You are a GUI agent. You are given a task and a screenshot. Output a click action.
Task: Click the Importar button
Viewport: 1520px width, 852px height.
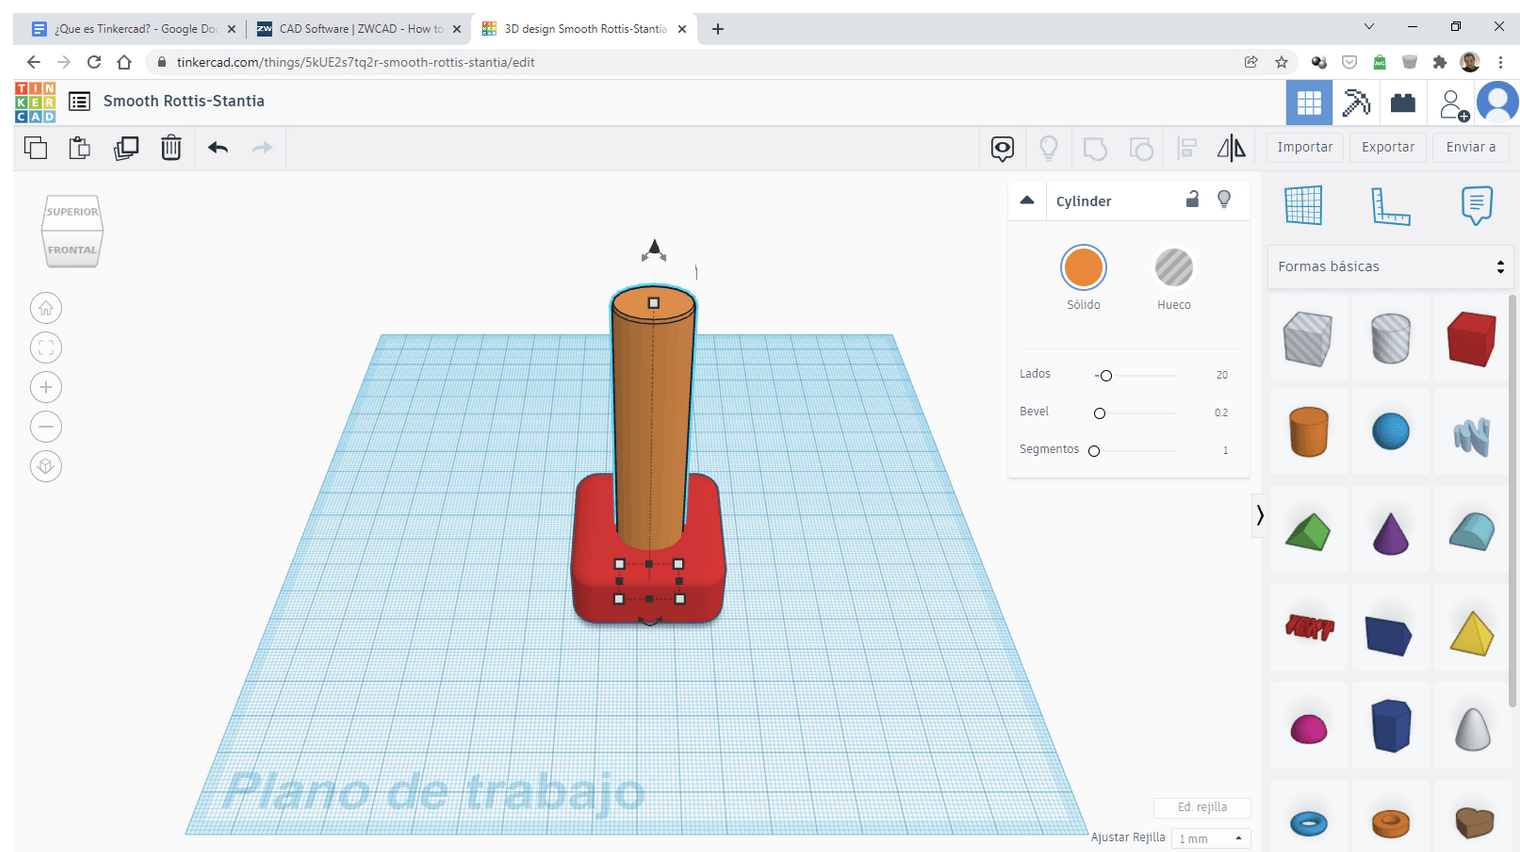click(1305, 147)
